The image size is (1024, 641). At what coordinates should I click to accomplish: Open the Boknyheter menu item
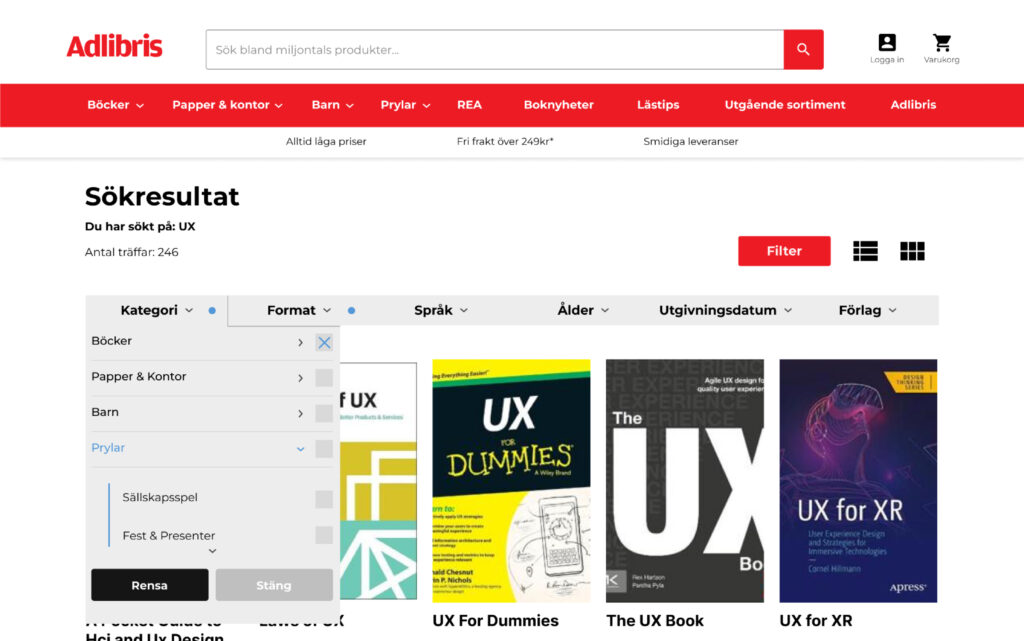point(558,105)
